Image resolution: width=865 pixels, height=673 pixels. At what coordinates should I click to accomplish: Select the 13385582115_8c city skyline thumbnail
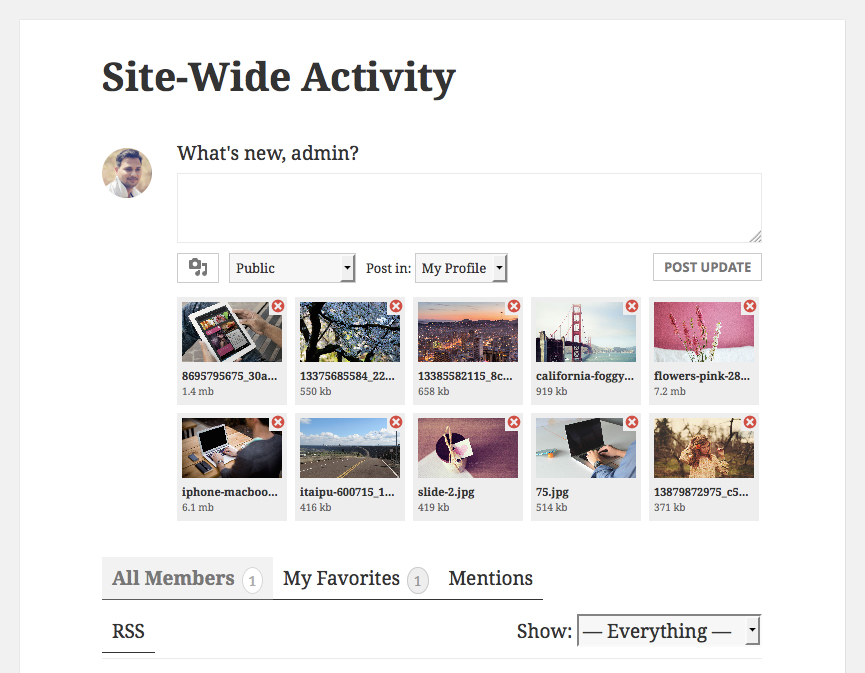coord(467,332)
